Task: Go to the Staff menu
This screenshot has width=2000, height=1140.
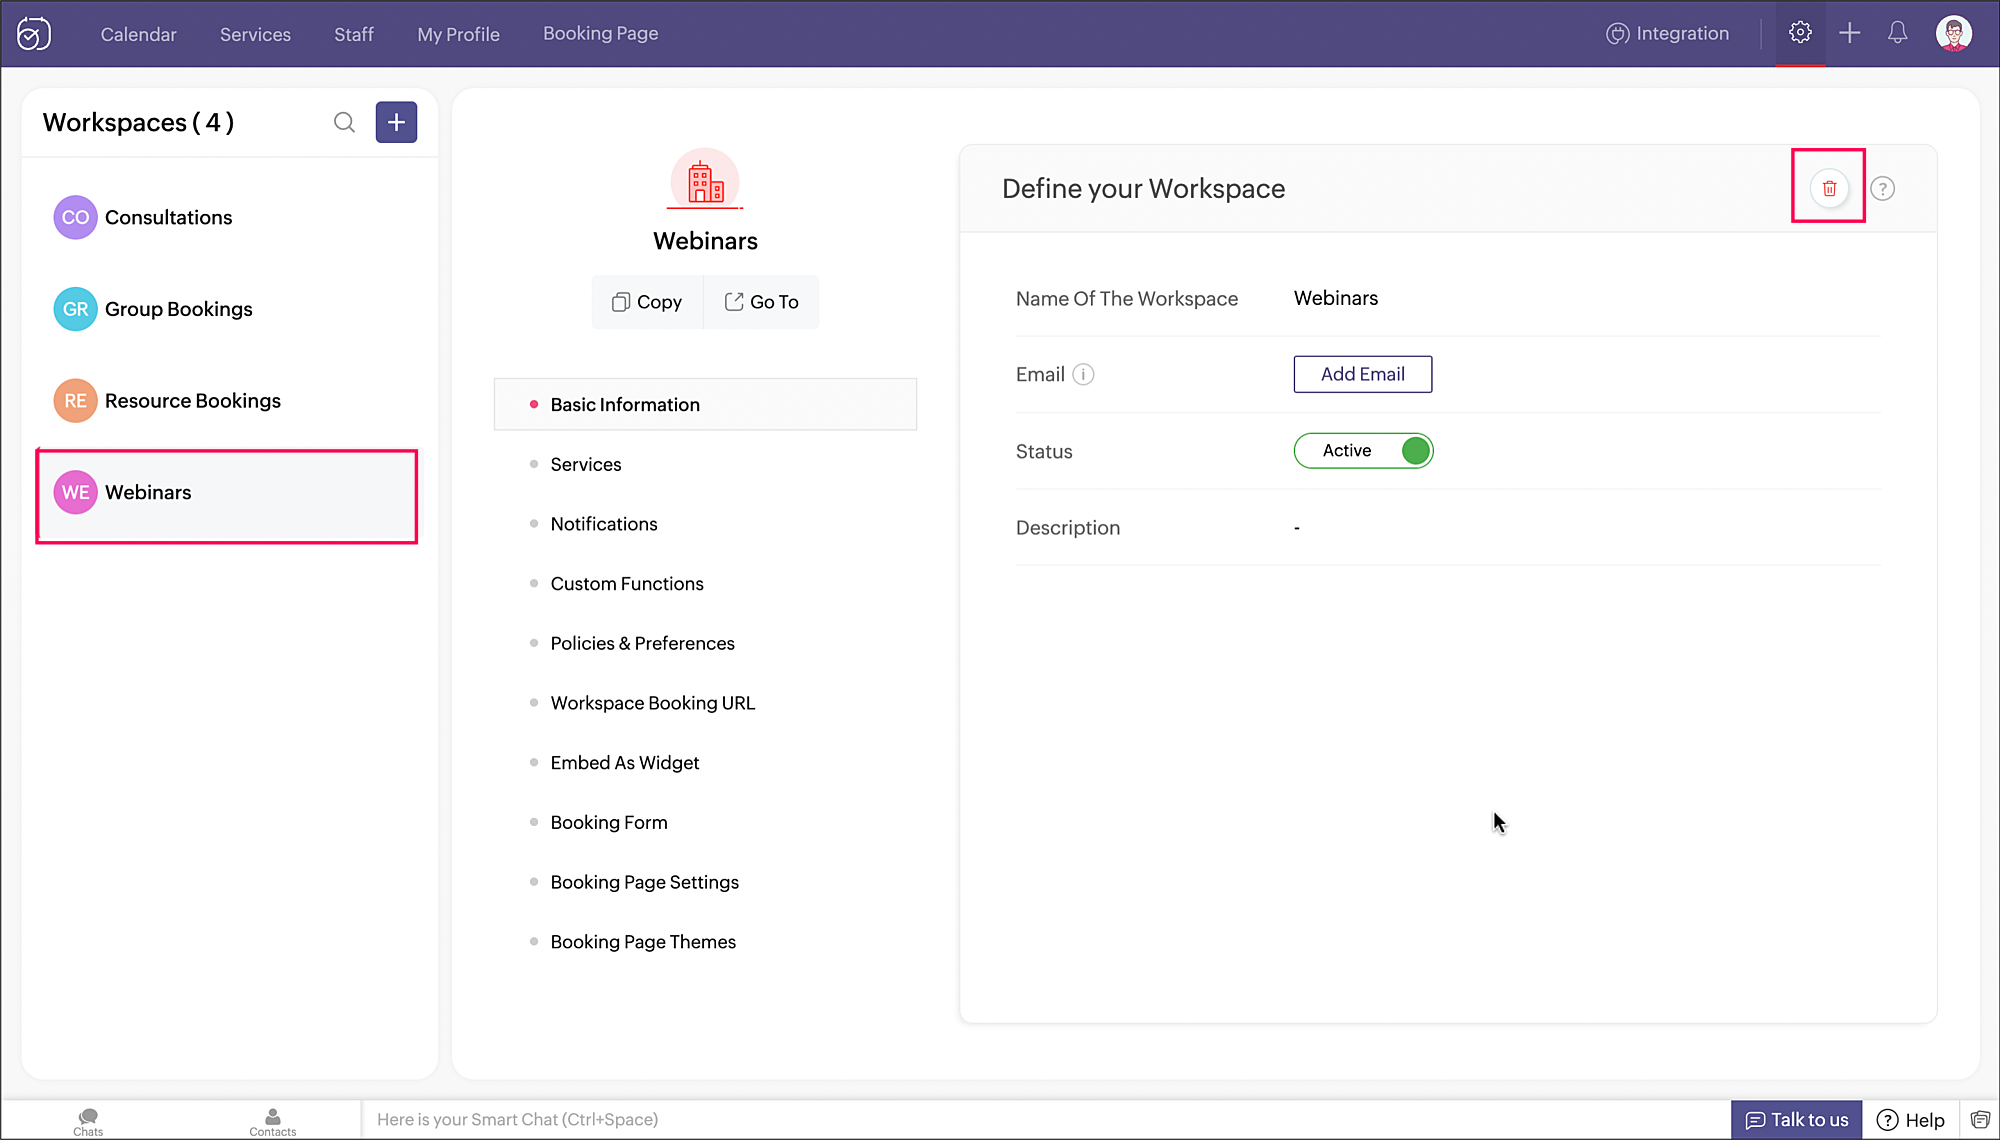Action: (x=353, y=34)
